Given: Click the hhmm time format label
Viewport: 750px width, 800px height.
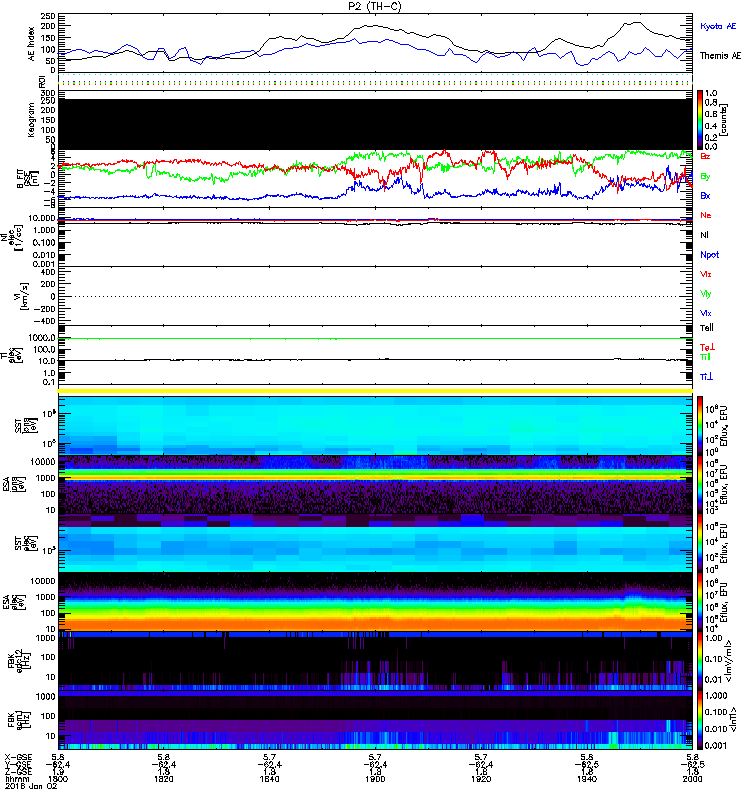Looking at the screenshot, I should click(17, 779).
